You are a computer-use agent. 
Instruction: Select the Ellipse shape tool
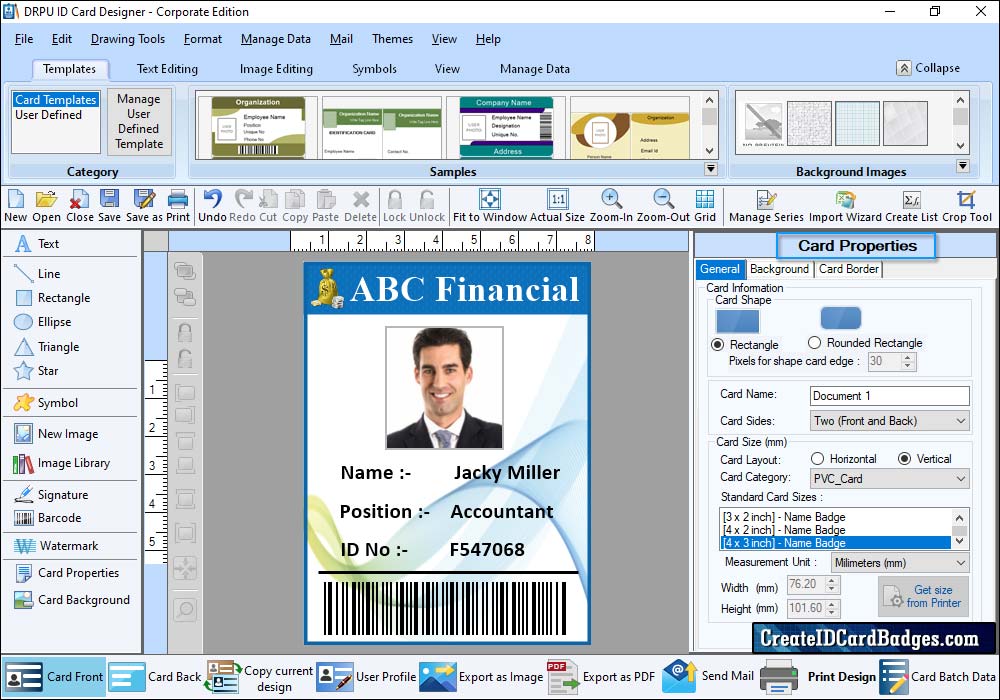point(43,322)
